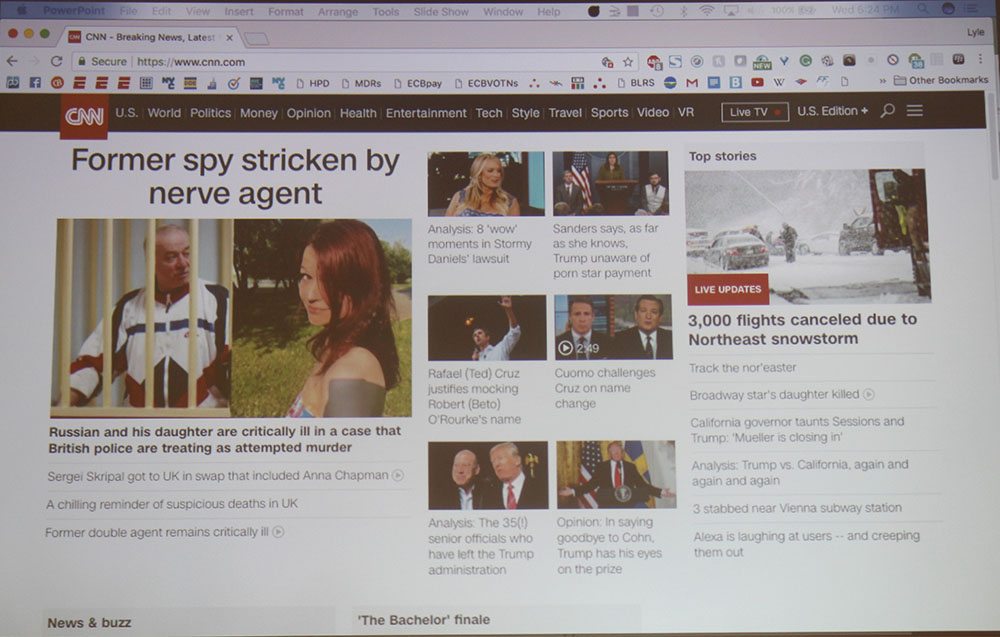Click the LIVE UPDATES badge
Viewport: 1000px width, 637px height.
(728, 289)
